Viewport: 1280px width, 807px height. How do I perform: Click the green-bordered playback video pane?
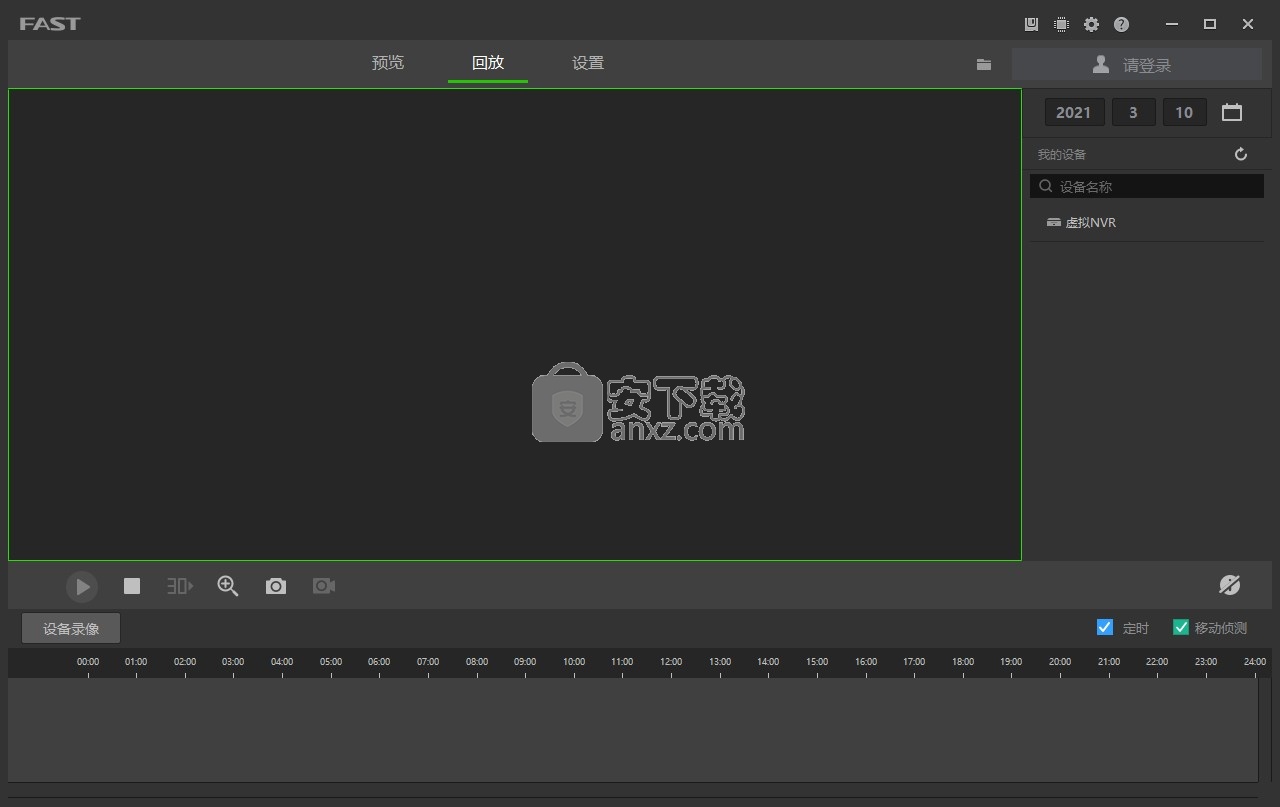point(515,324)
